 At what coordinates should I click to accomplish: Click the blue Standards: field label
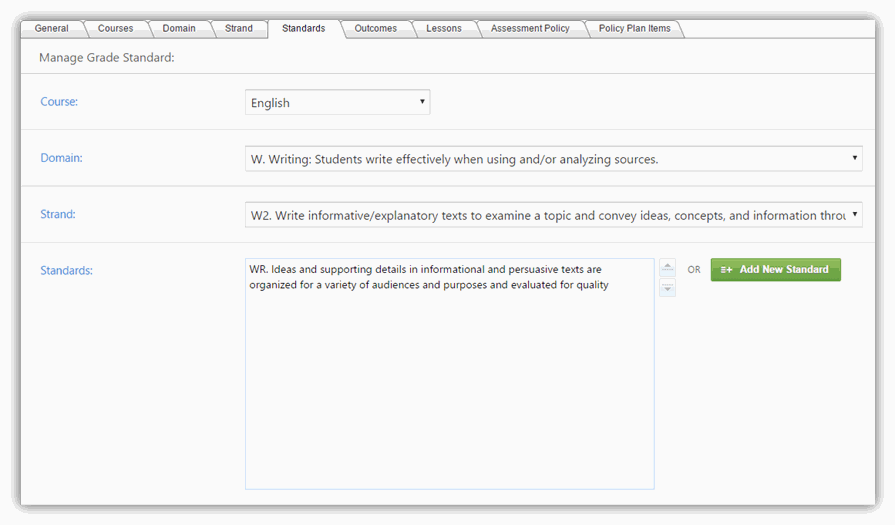coord(66,270)
